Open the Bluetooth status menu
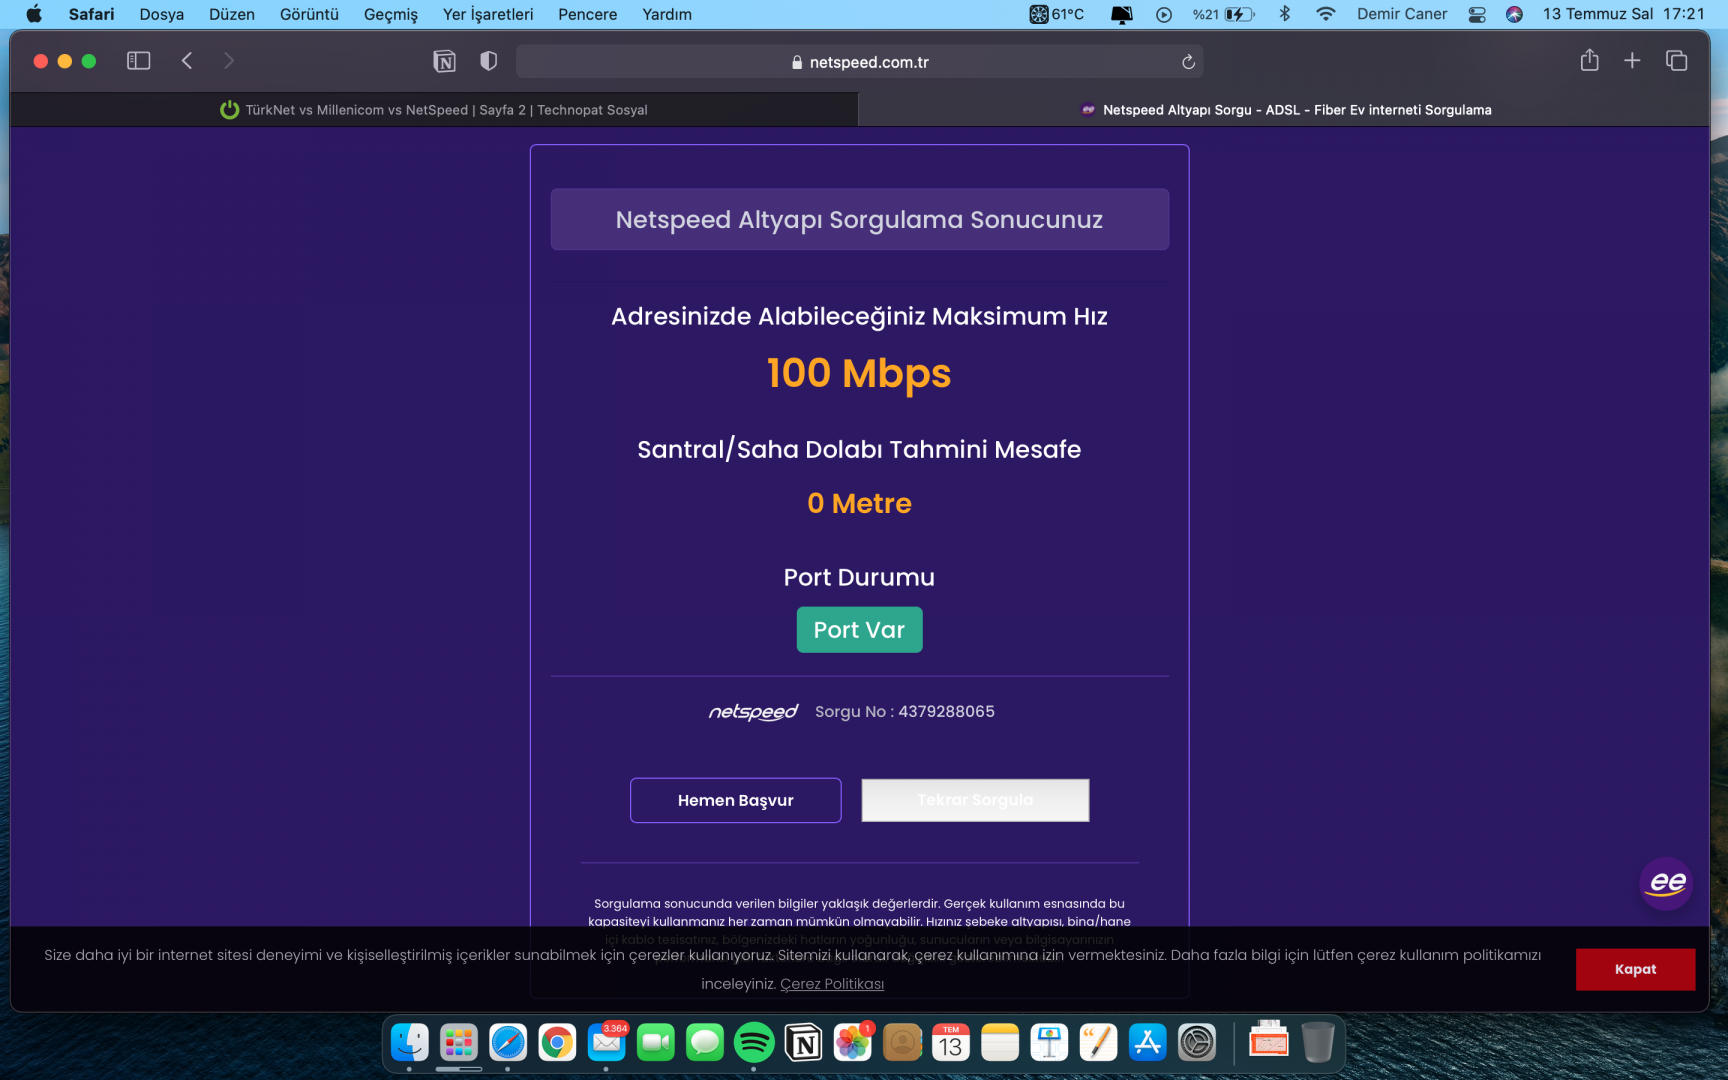 1285,14
